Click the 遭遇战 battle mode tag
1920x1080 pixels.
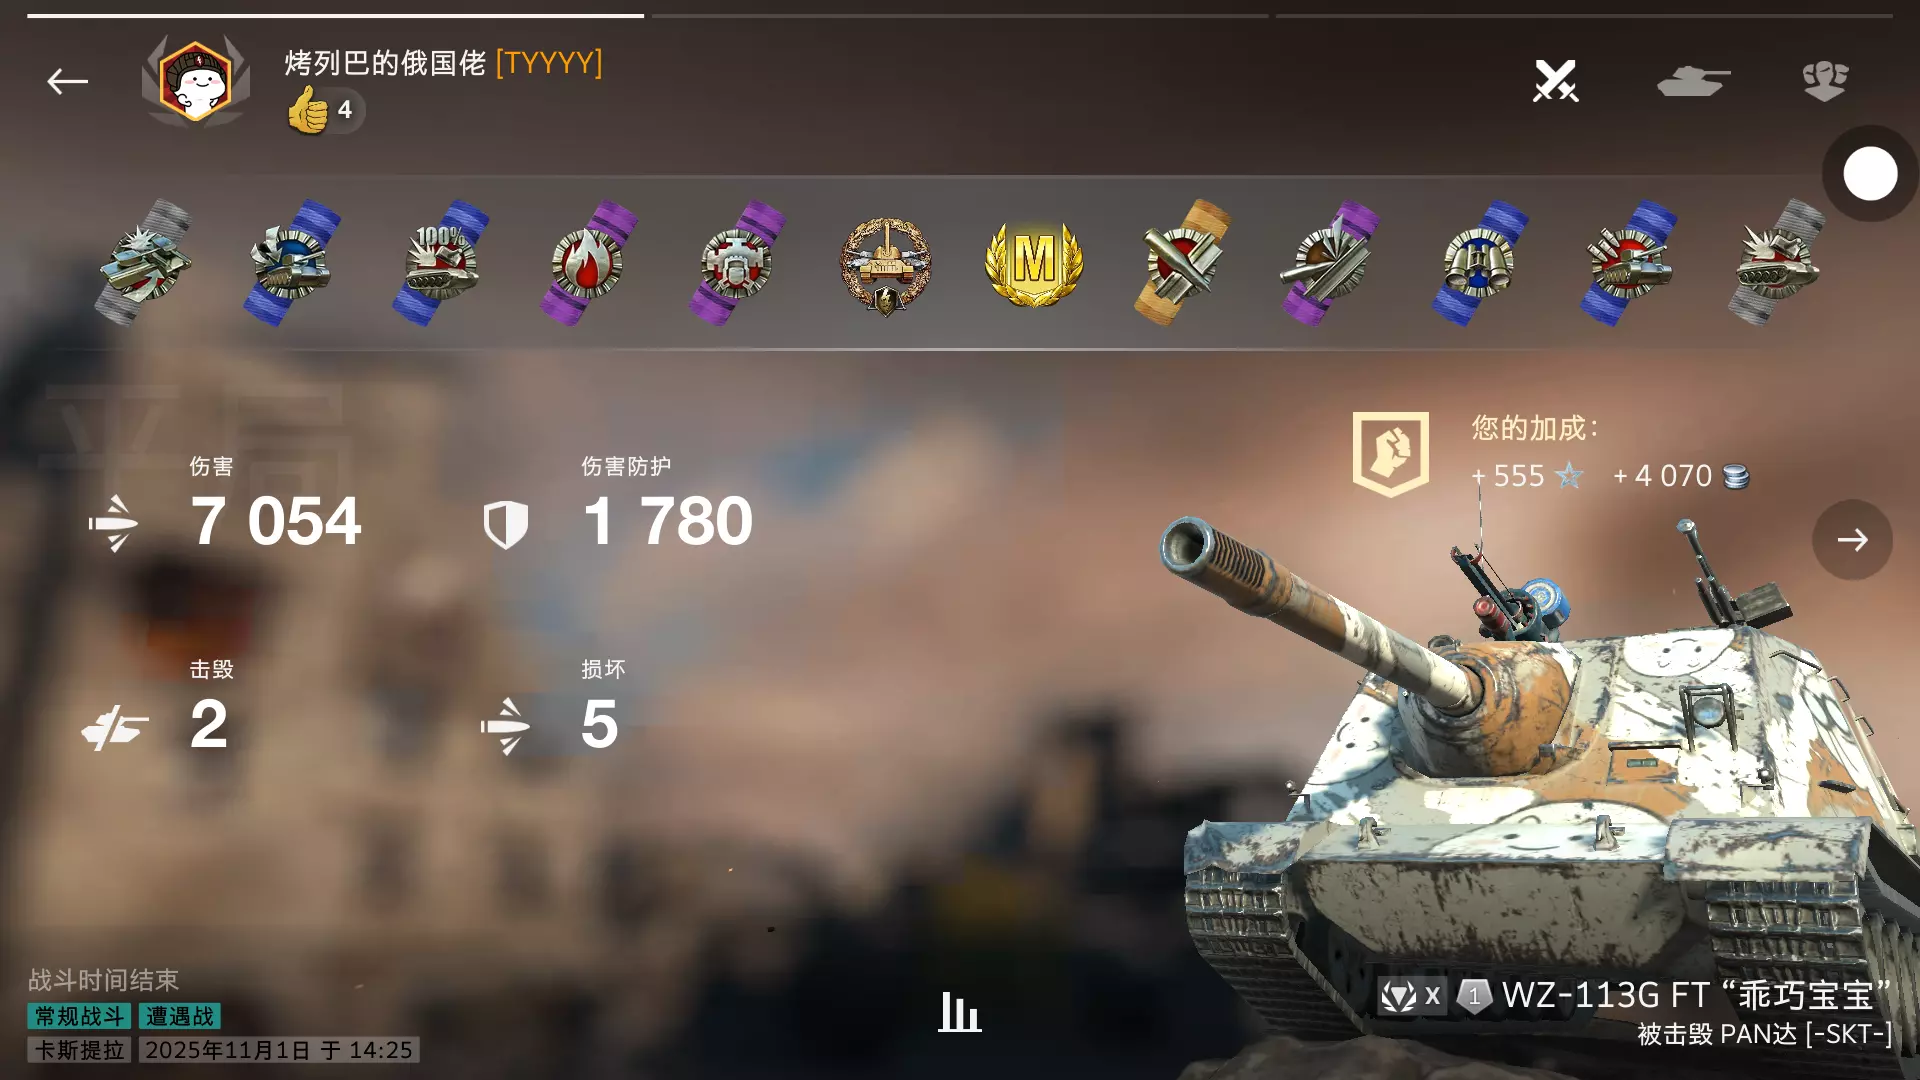click(180, 1016)
